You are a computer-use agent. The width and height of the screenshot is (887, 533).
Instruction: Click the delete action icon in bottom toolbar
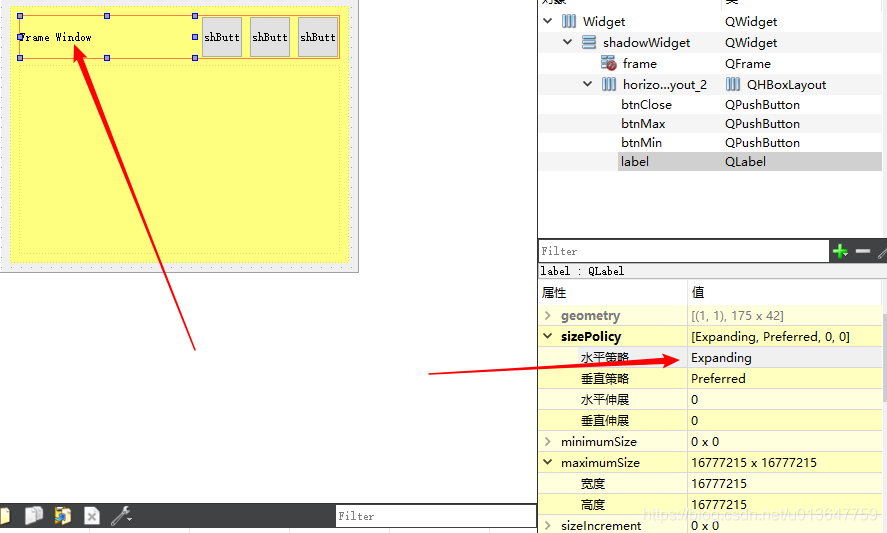pos(92,515)
